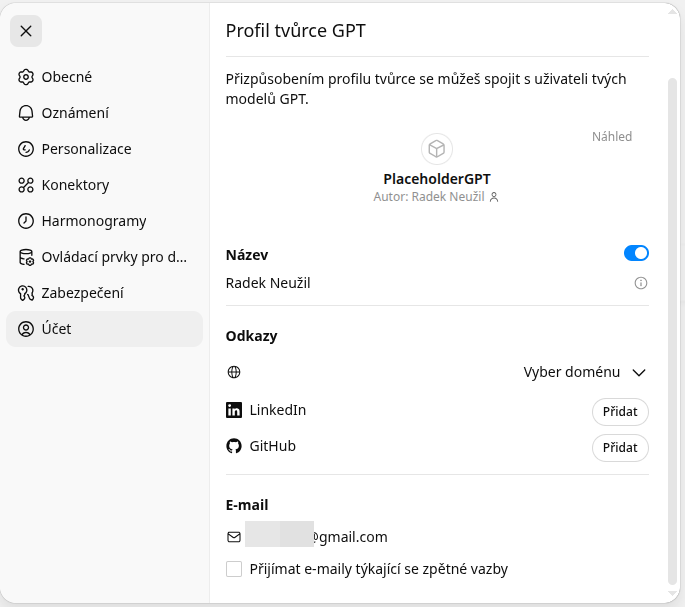Click the vertical scrollbar of the profile panel
685x607 pixels.
coord(672,330)
